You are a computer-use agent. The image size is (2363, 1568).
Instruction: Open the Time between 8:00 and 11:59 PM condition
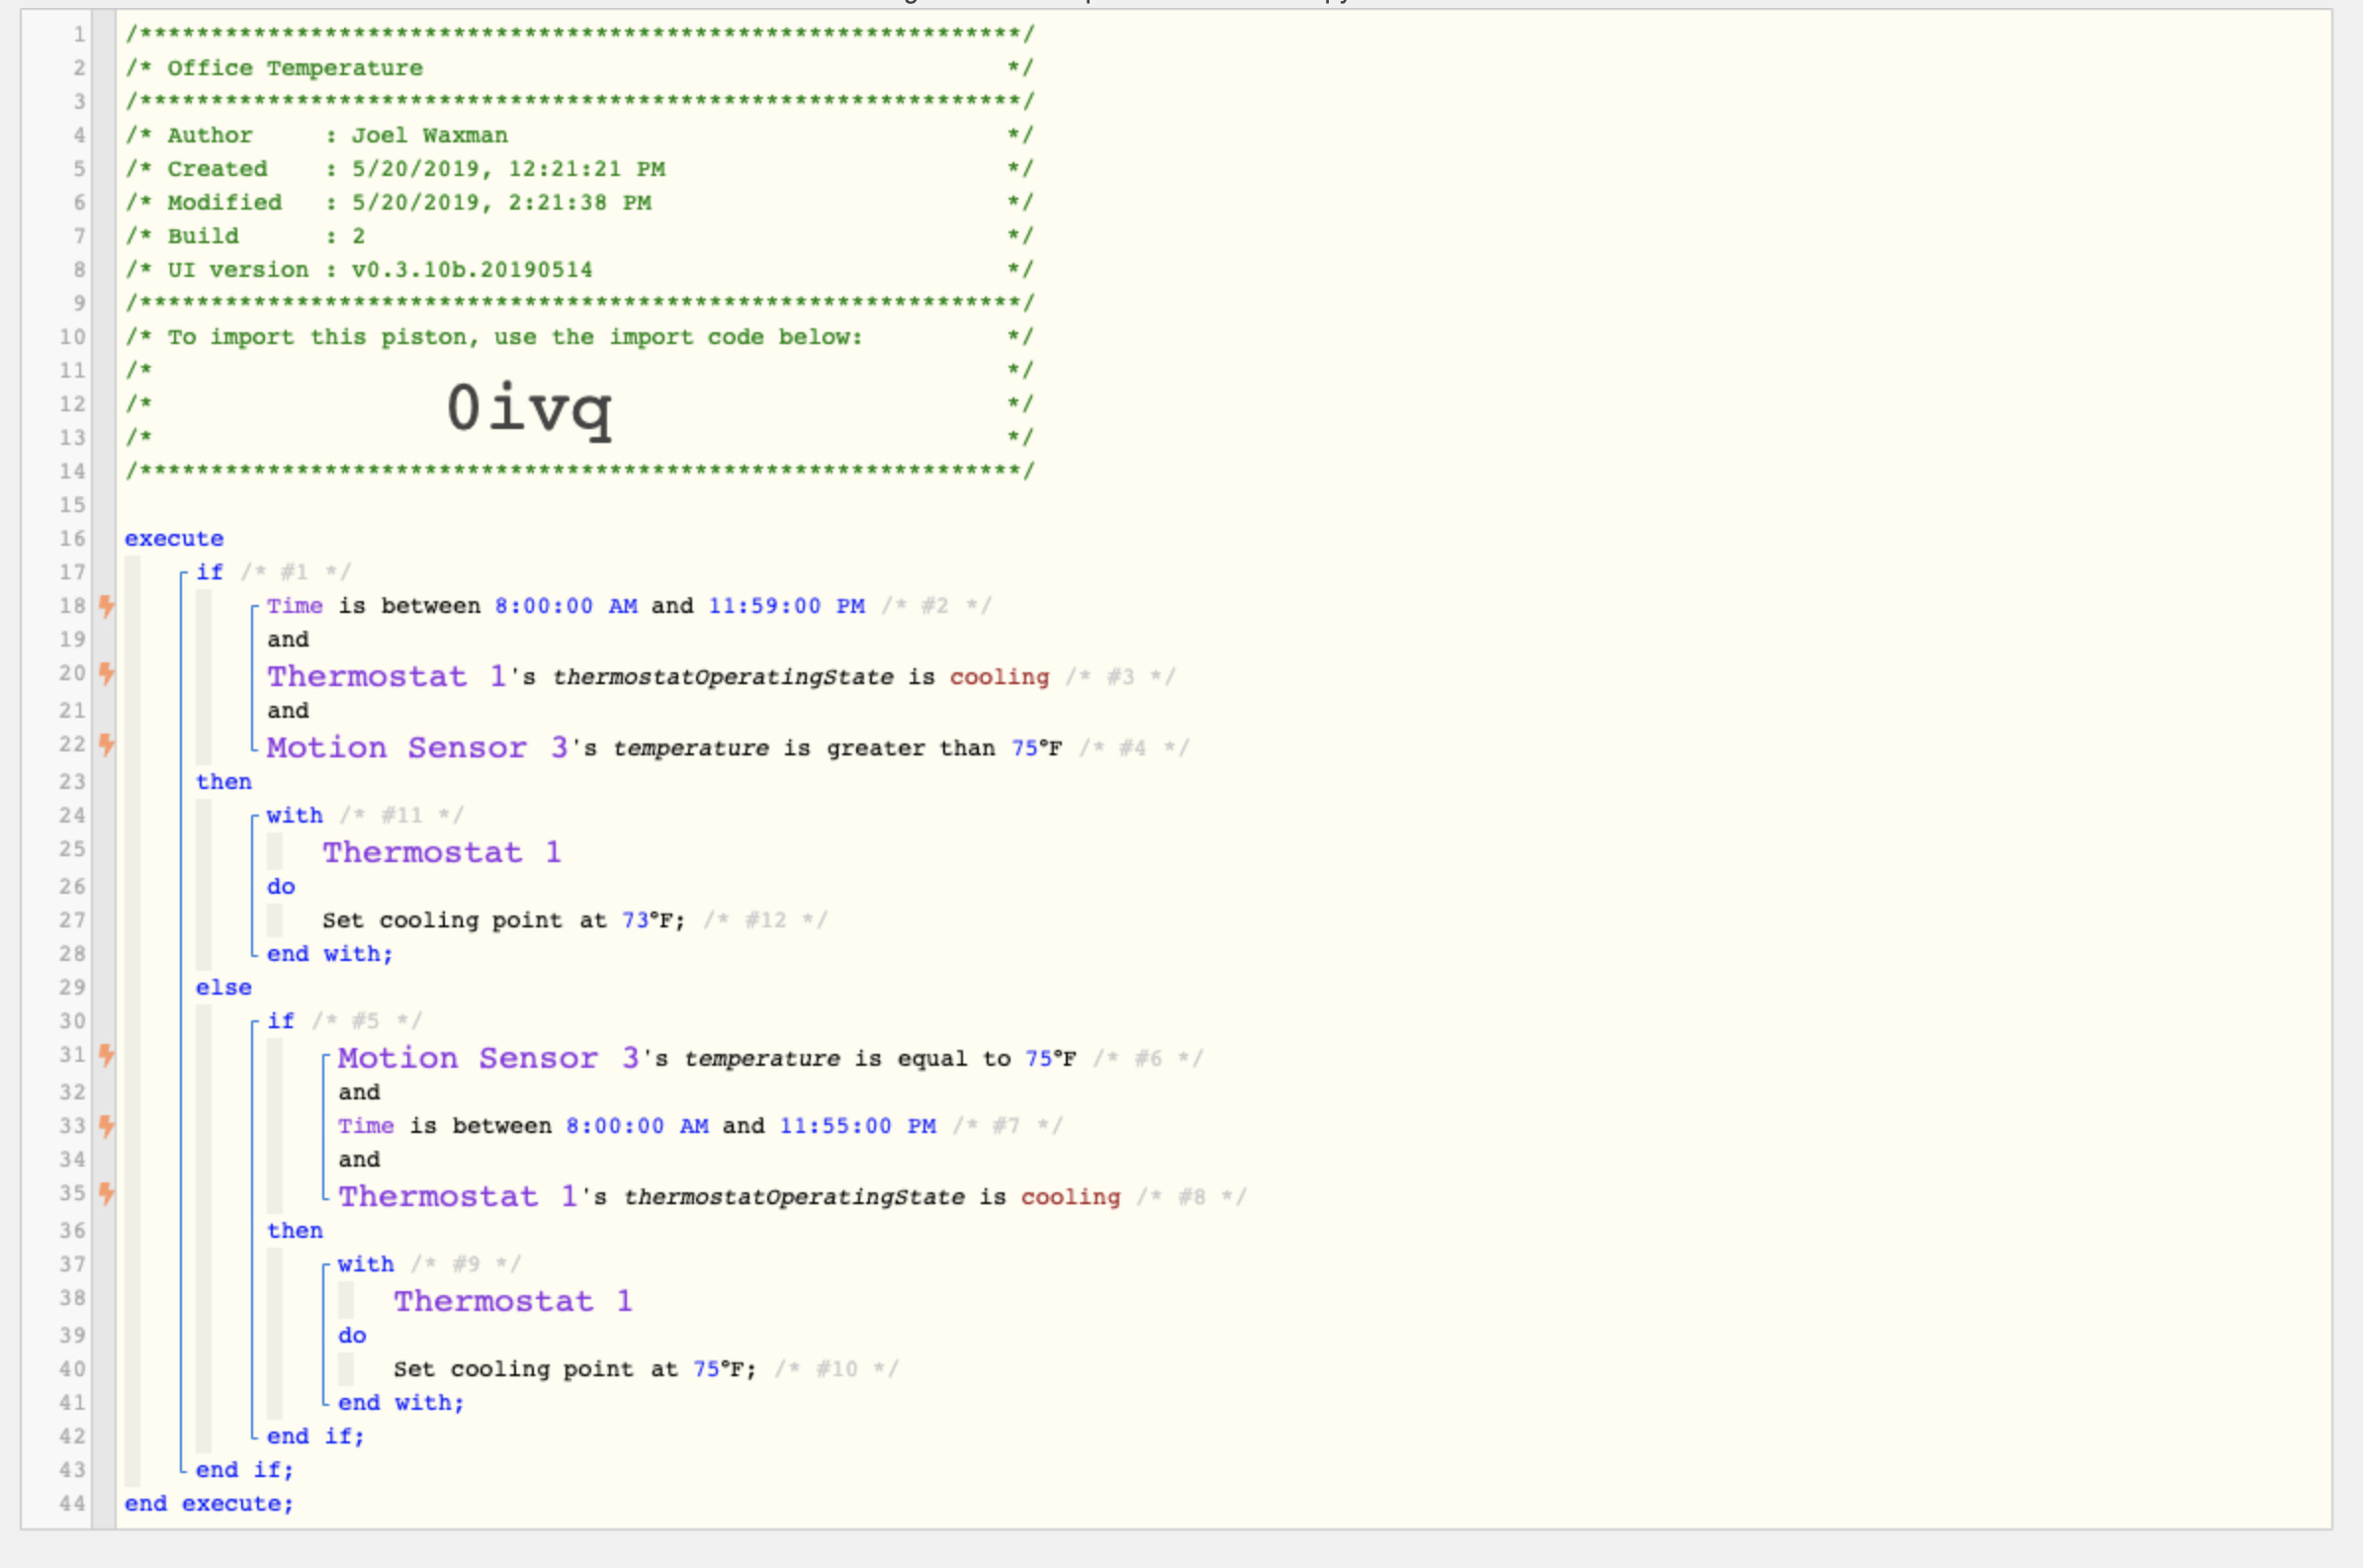point(566,606)
